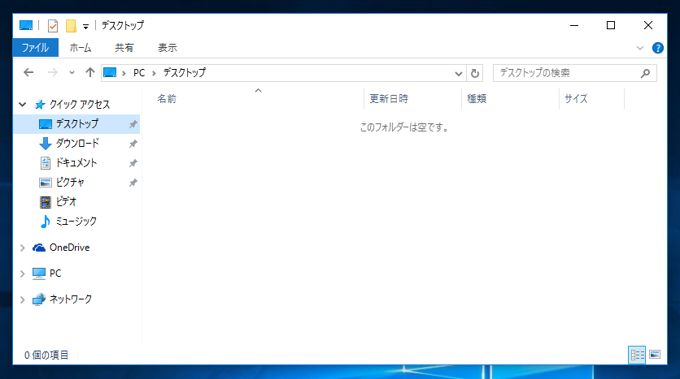This screenshot has height=379, width=680.
Task: Click the pin icon next to ドキュメント
Action: tap(133, 163)
